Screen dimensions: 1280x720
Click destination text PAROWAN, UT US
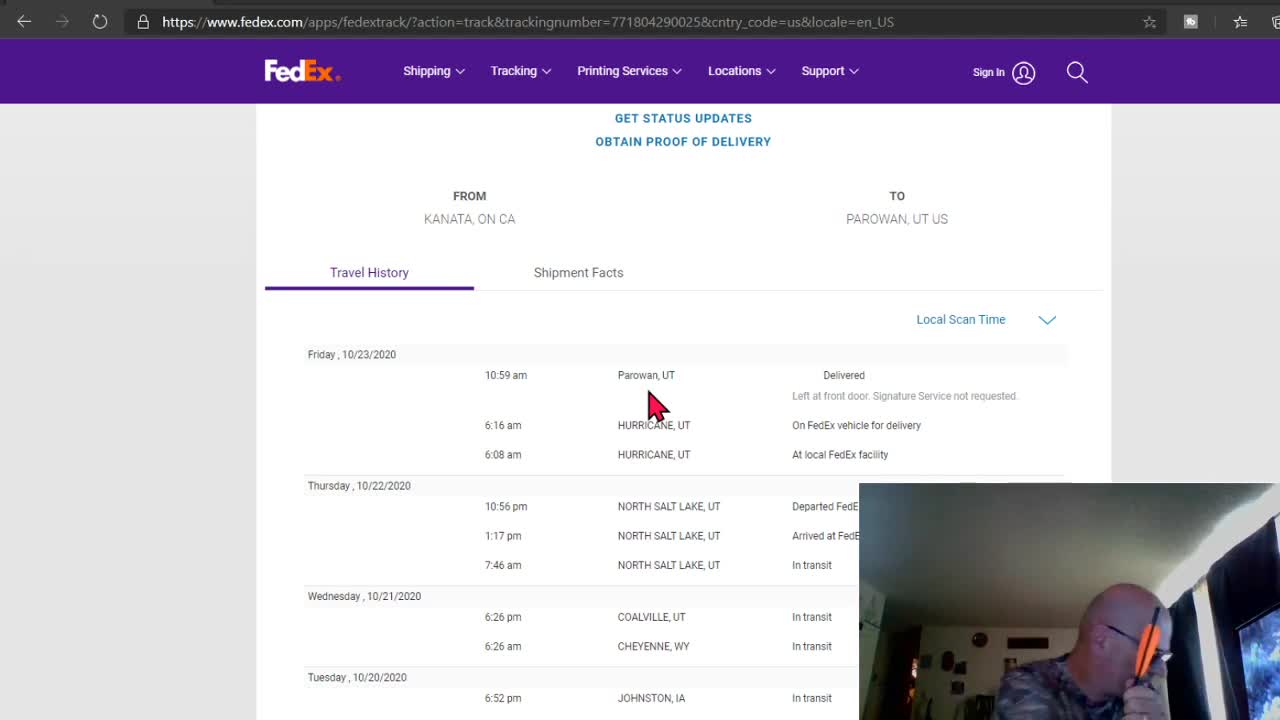point(897,219)
